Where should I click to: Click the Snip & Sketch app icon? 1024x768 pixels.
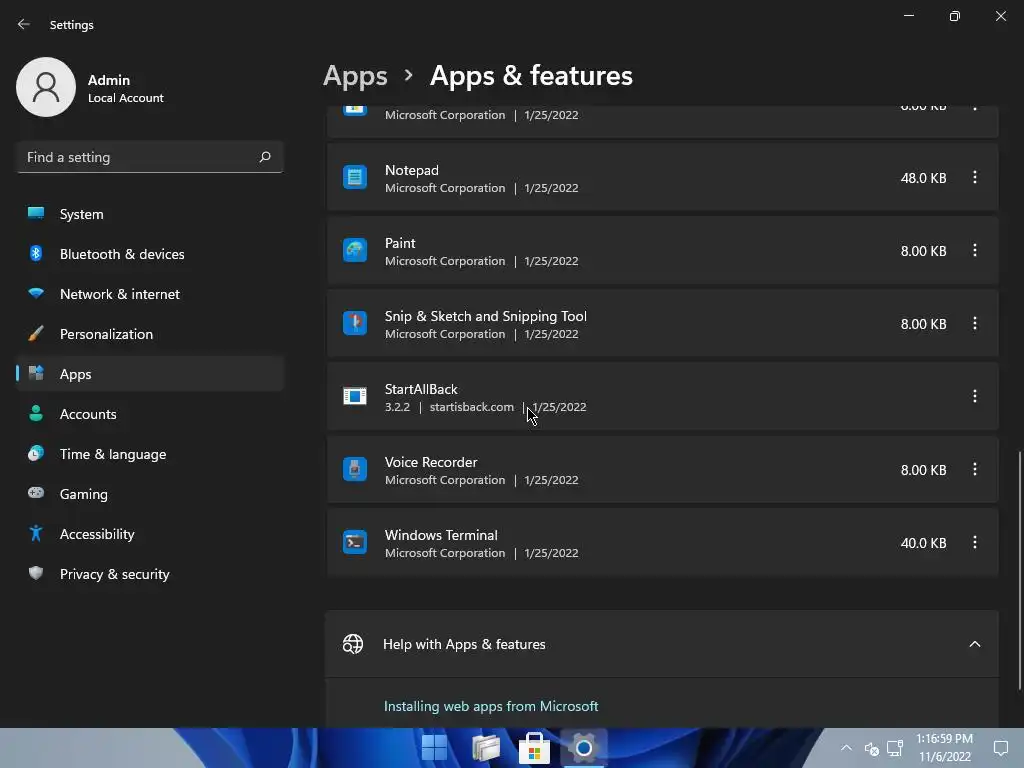pyautogui.click(x=355, y=323)
